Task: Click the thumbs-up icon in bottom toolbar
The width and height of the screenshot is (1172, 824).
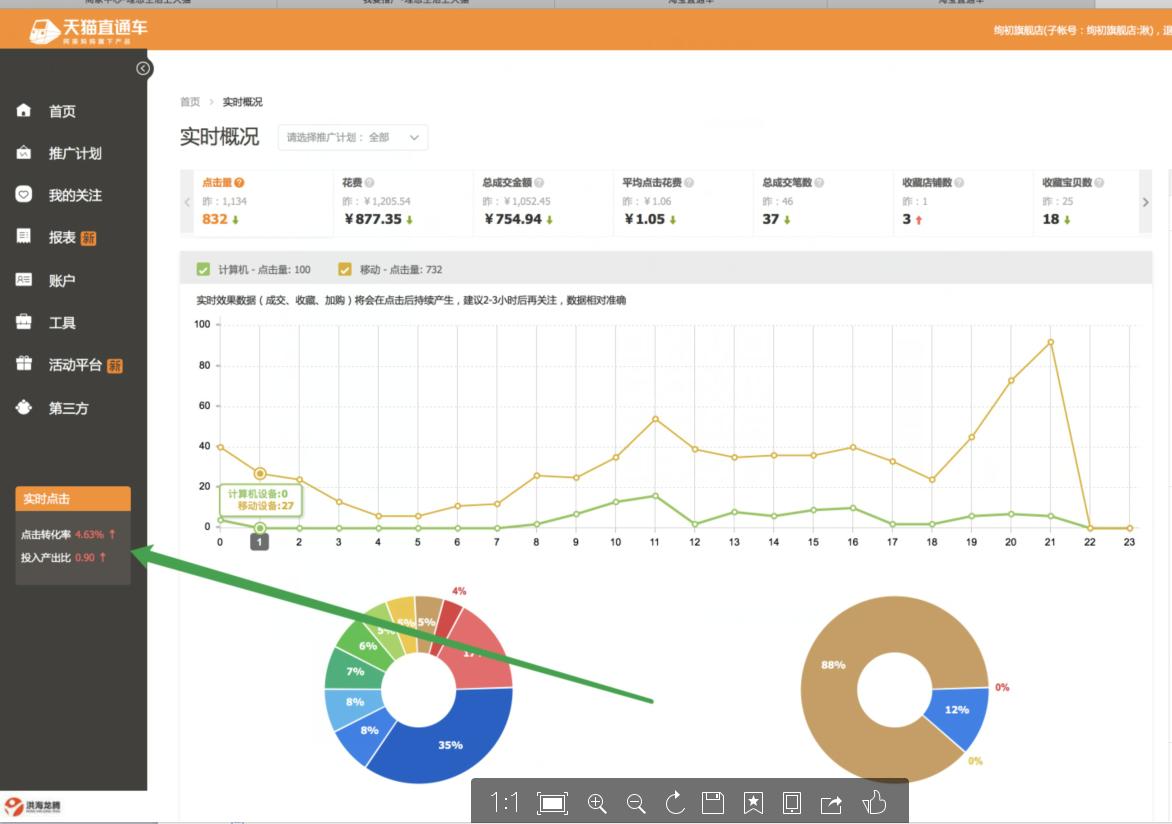Action: (x=874, y=802)
